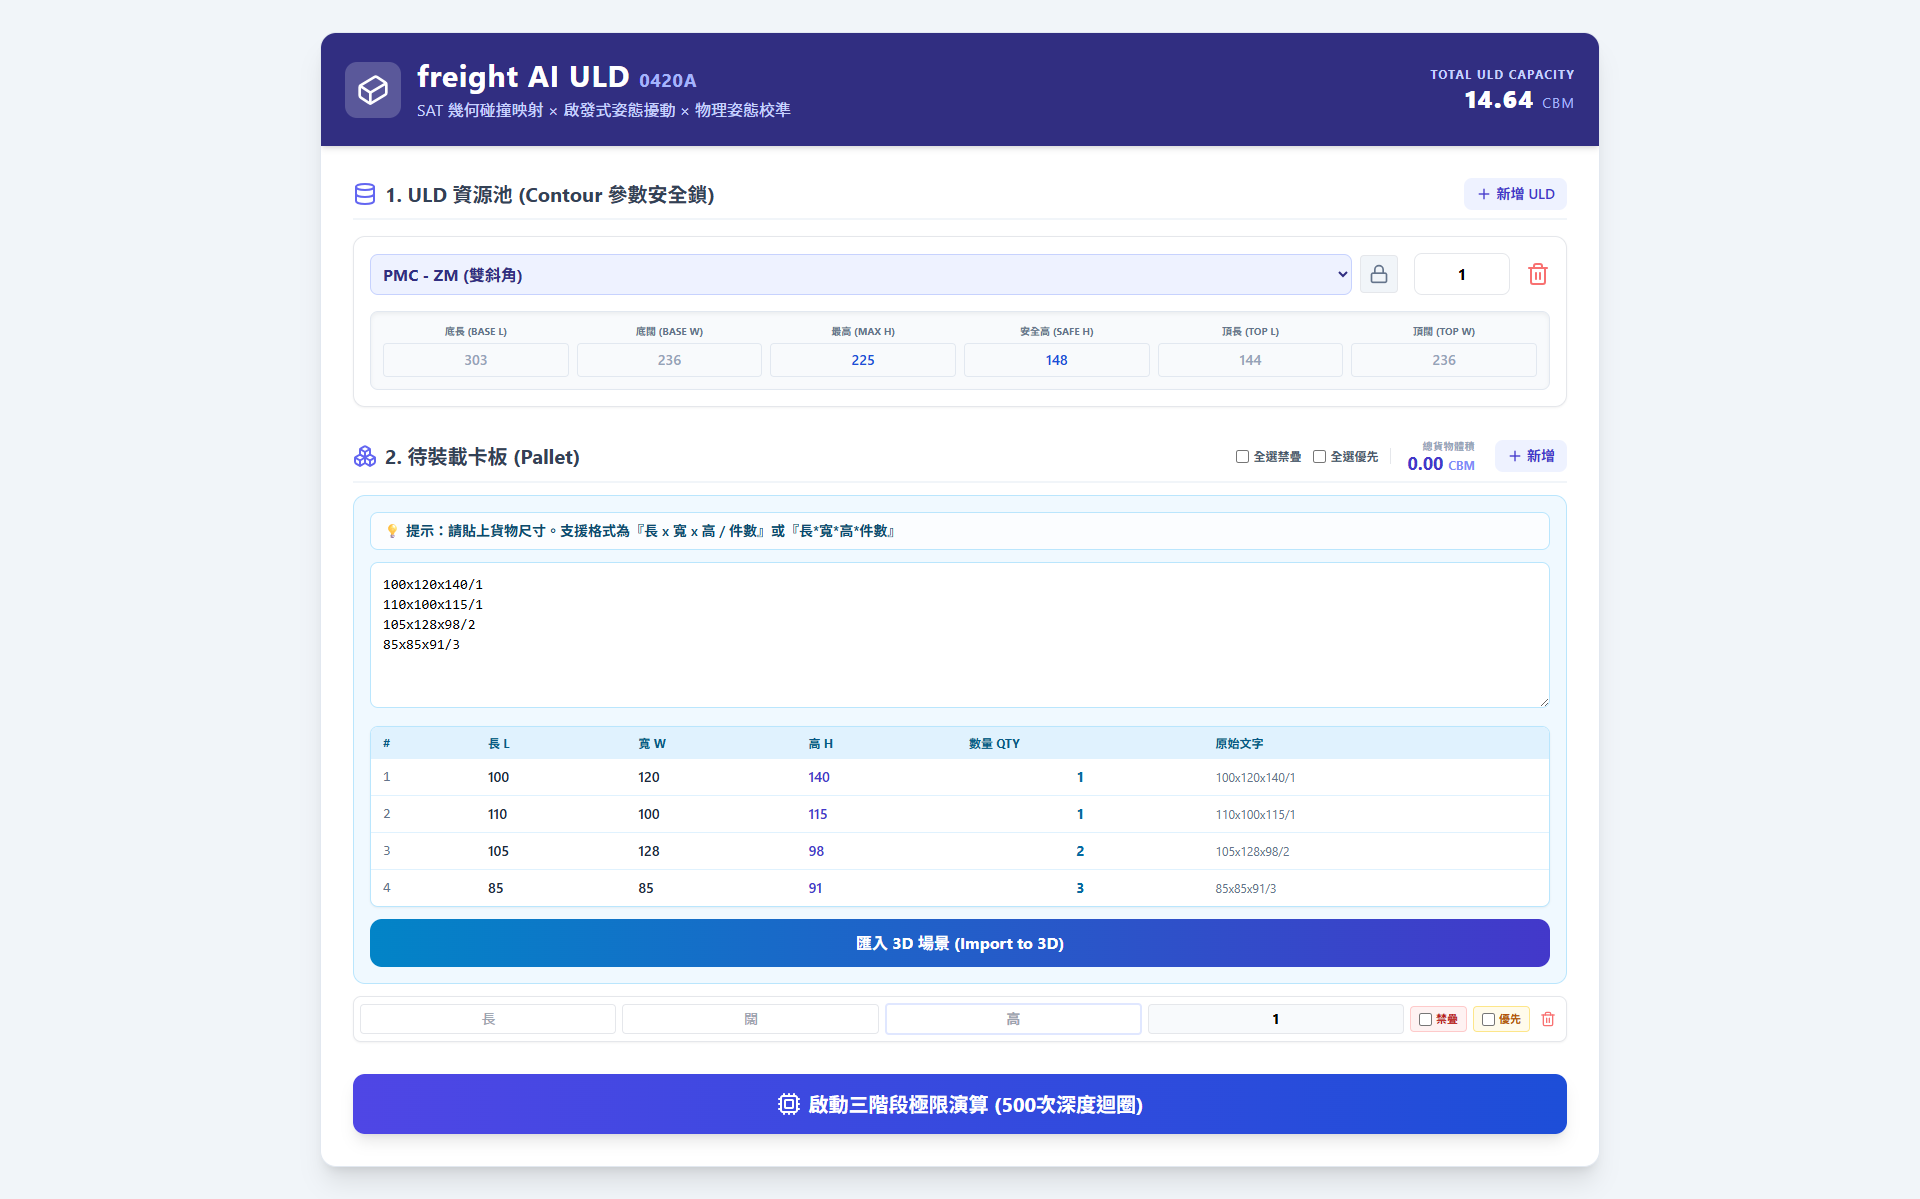The image size is (1920, 1199).
Task: Click the 底長 (BASE L) field showing 303
Action: point(476,360)
